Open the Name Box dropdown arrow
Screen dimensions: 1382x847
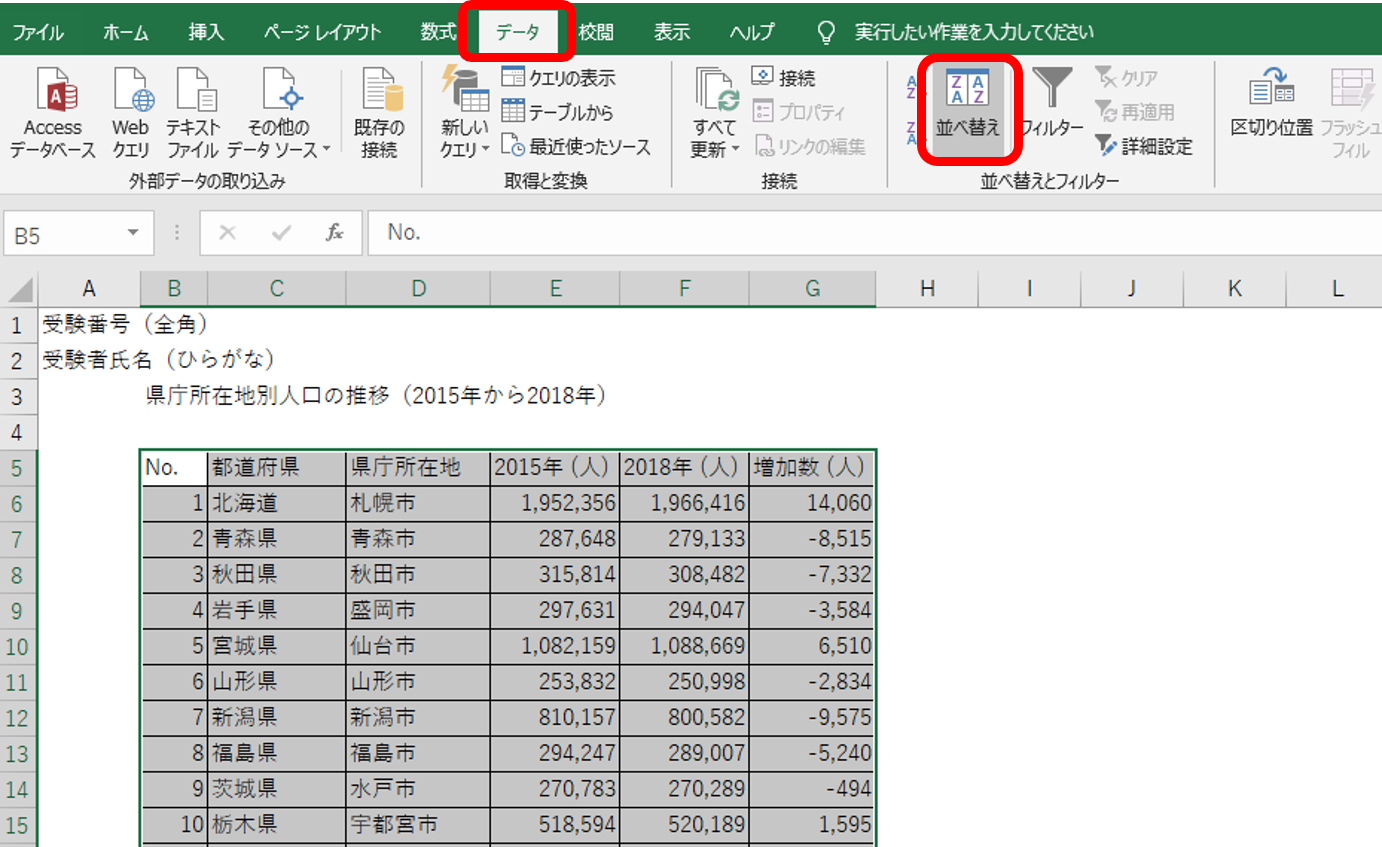133,233
